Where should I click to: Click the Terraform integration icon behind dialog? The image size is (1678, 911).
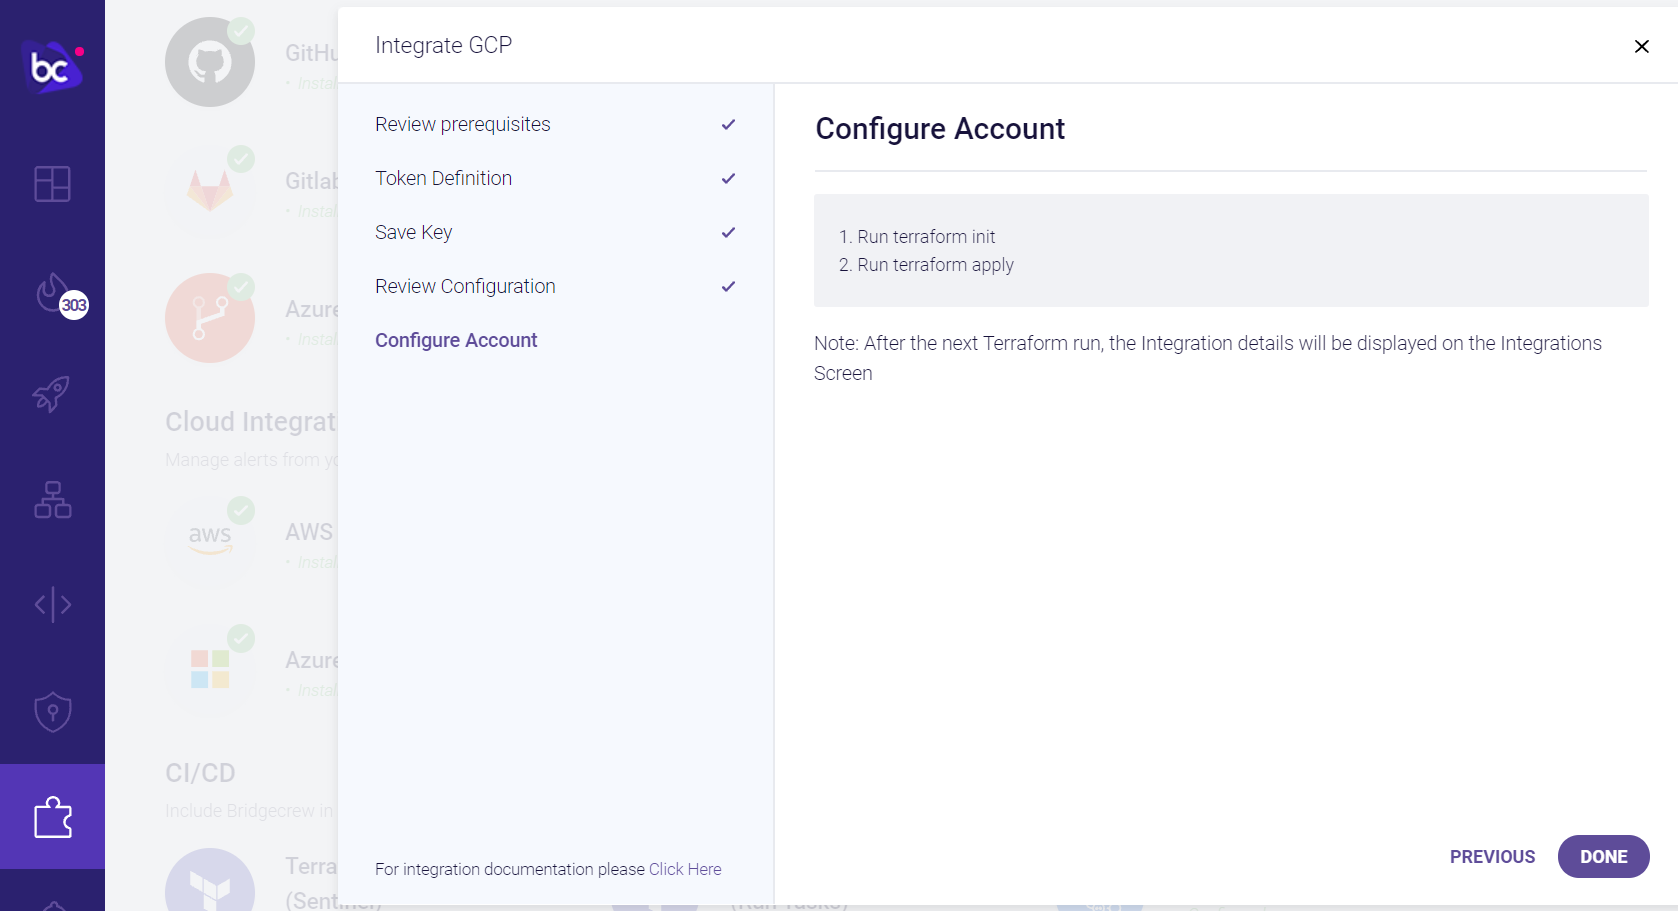(x=210, y=880)
